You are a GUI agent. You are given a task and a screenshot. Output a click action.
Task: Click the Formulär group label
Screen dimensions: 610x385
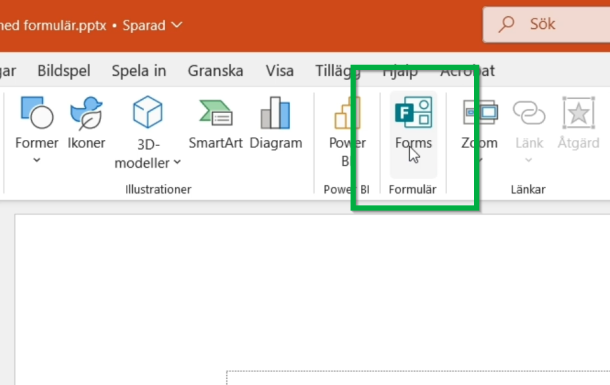(x=412, y=189)
